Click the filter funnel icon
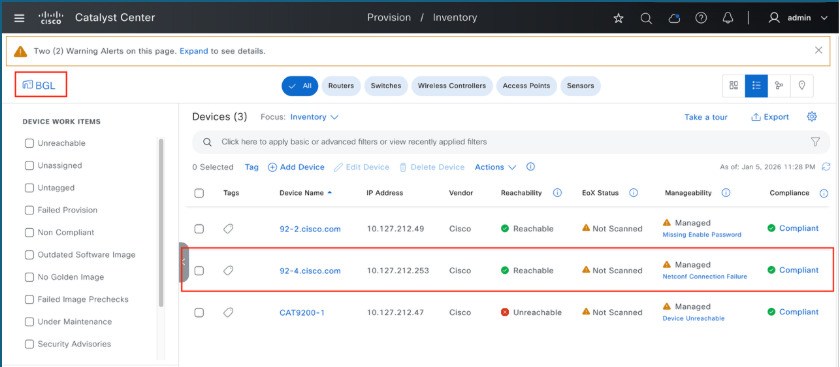Image resolution: width=840 pixels, height=367 pixels. tap(815, 142)
